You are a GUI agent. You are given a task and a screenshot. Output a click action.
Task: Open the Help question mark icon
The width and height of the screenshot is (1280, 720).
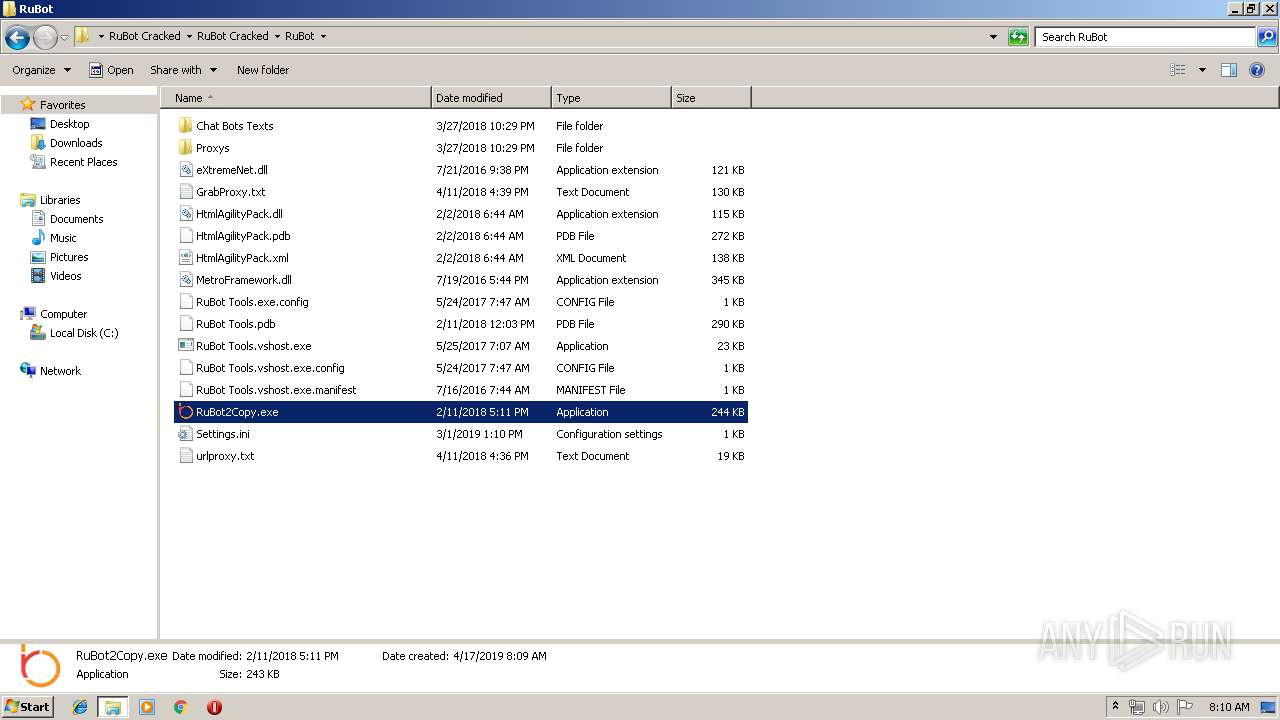click(1258, 70)
